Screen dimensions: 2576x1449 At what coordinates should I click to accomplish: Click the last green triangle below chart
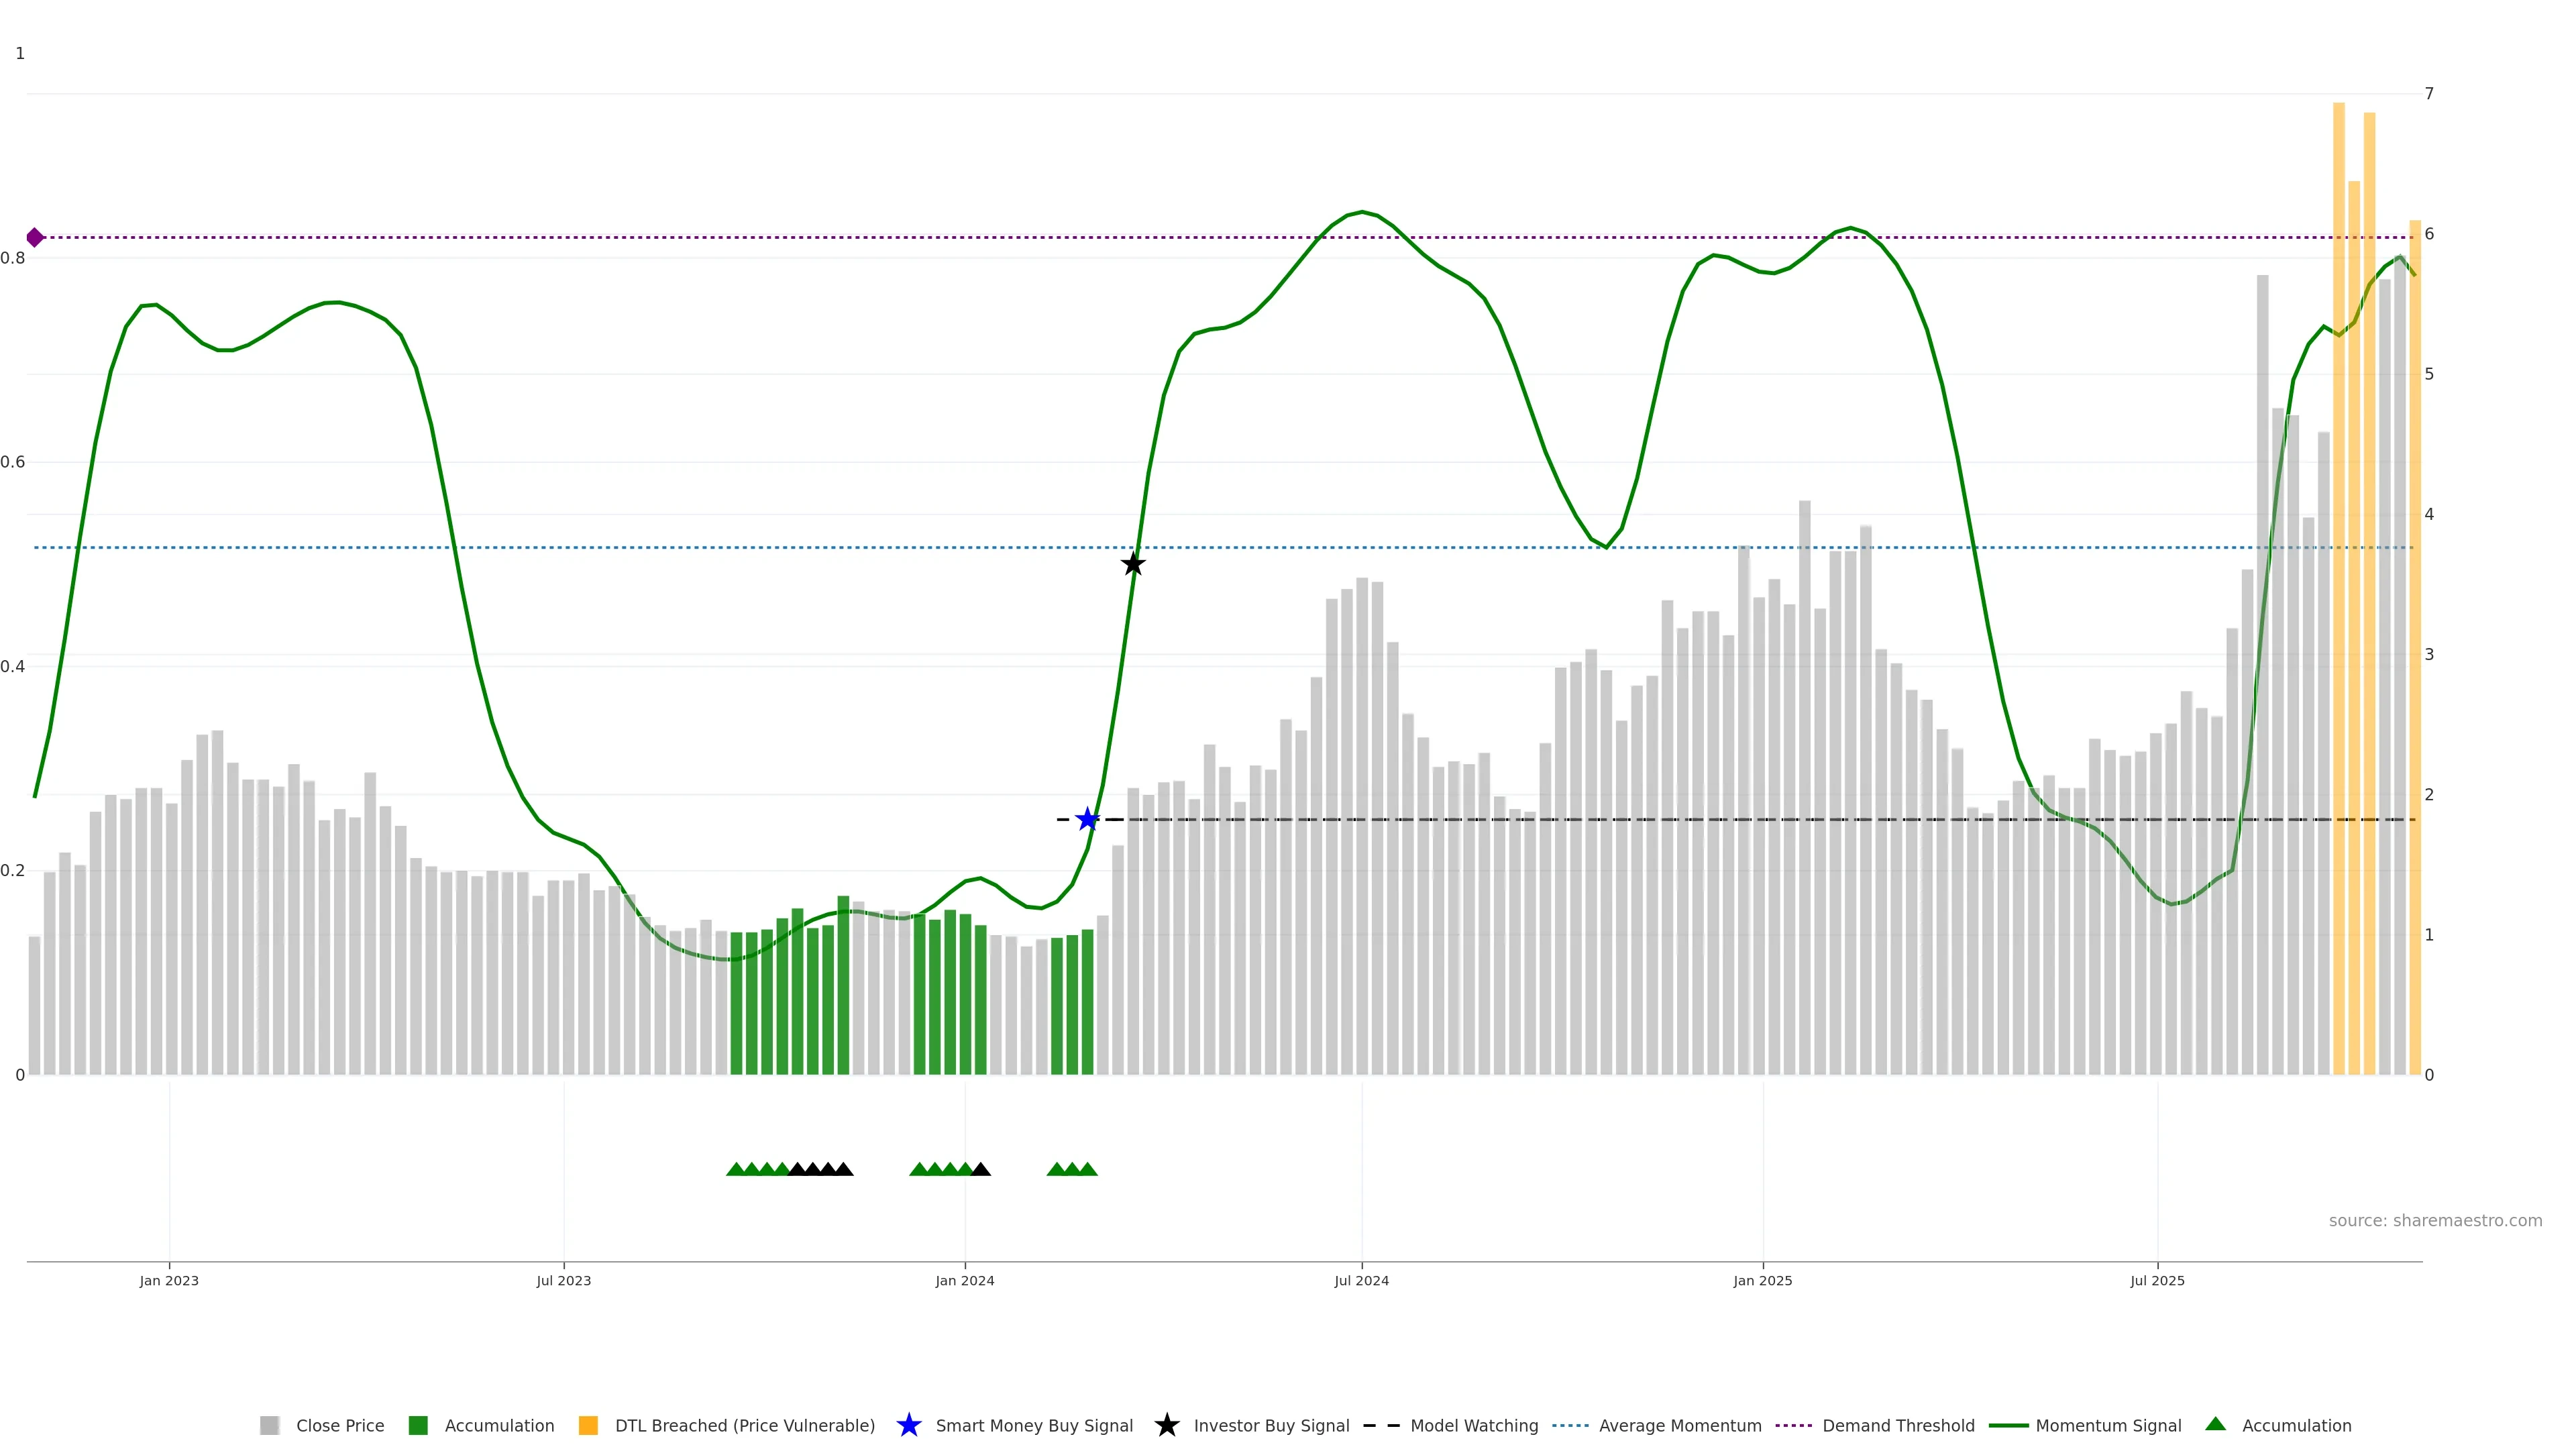coord(1088,1169)
